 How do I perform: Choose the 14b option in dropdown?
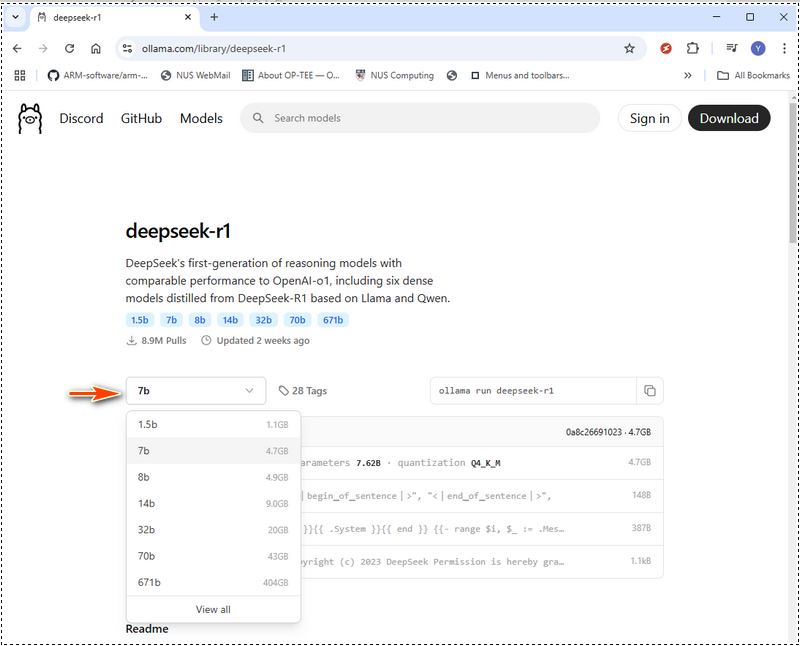tap(213, 504)
